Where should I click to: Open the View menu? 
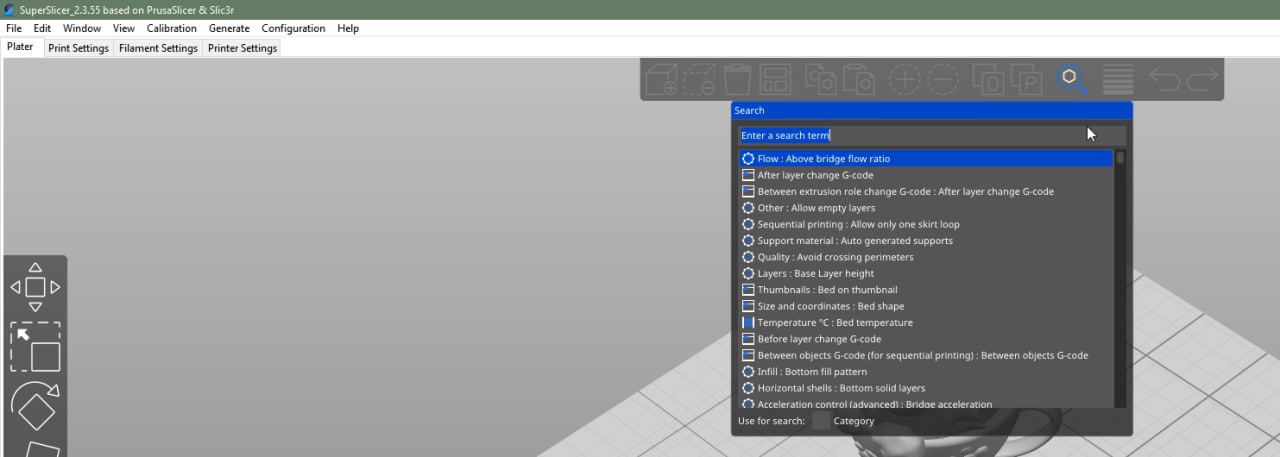(x=124, y=28)
